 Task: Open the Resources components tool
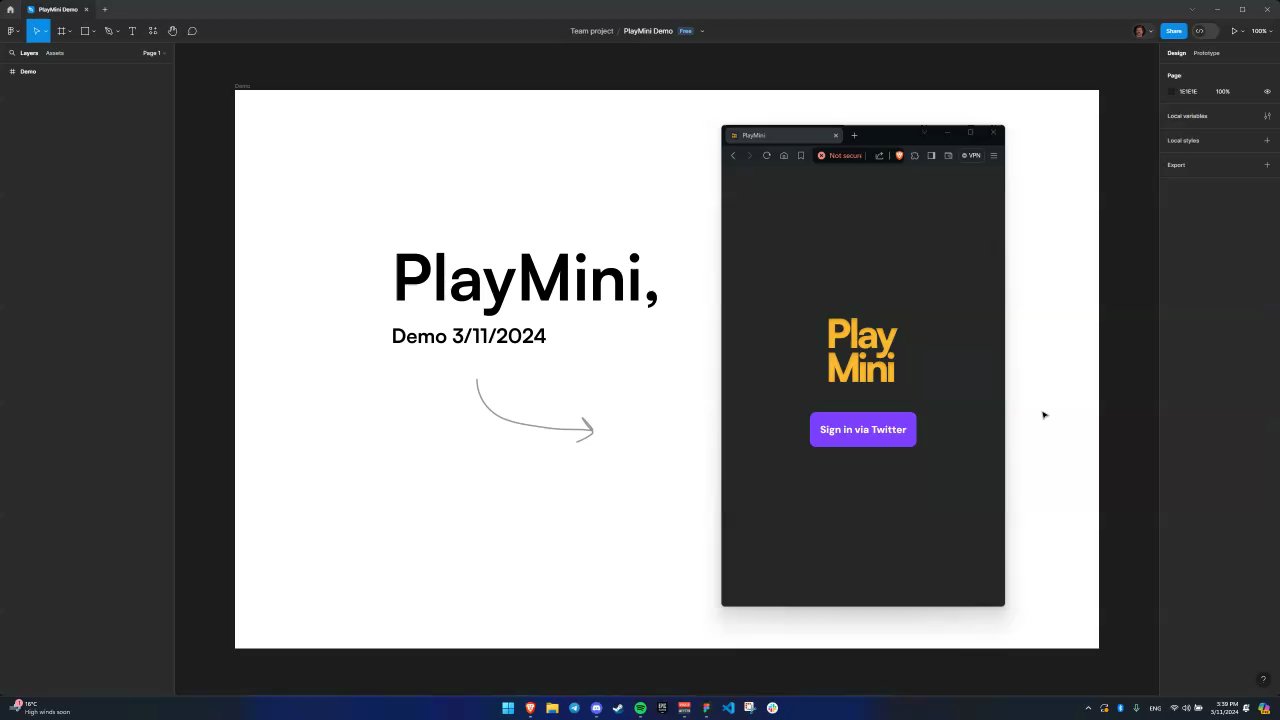[152, 31]
